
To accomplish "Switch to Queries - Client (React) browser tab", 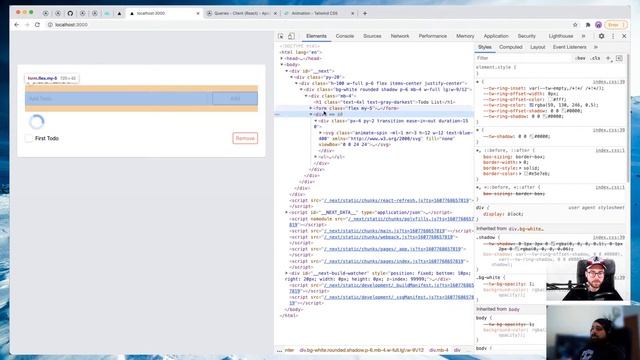I will 242,13.
